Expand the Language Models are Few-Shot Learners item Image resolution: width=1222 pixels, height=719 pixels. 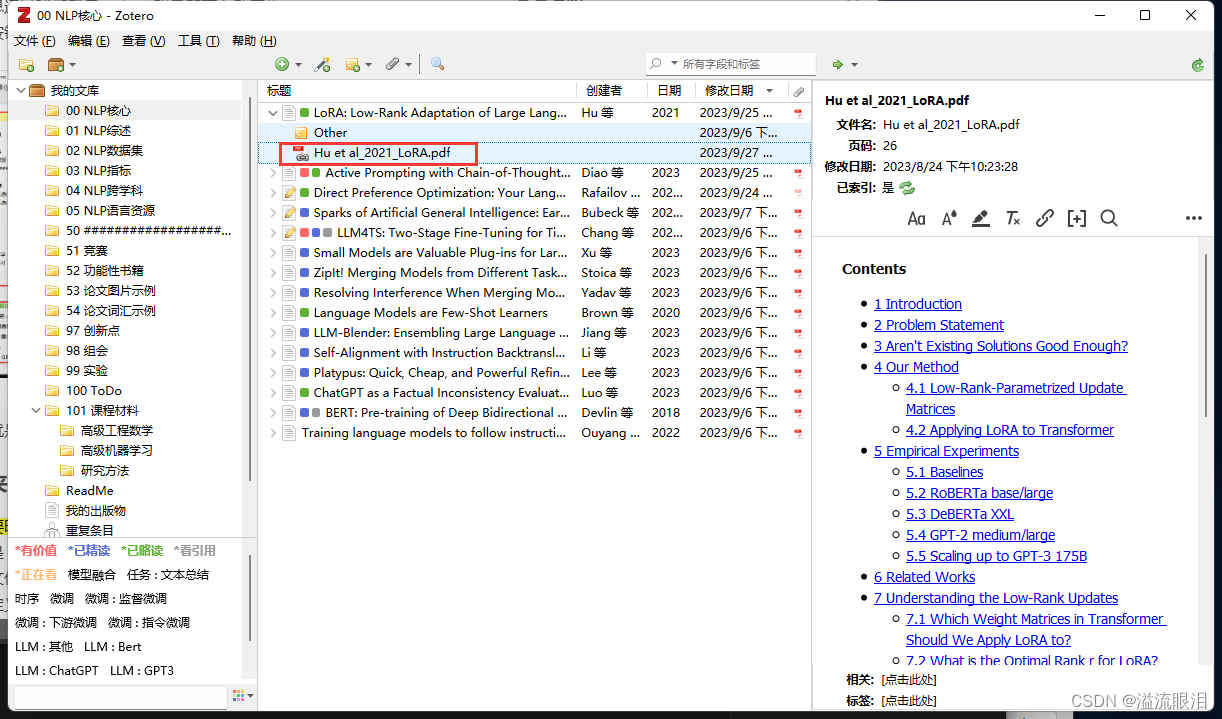coord(273,313)
